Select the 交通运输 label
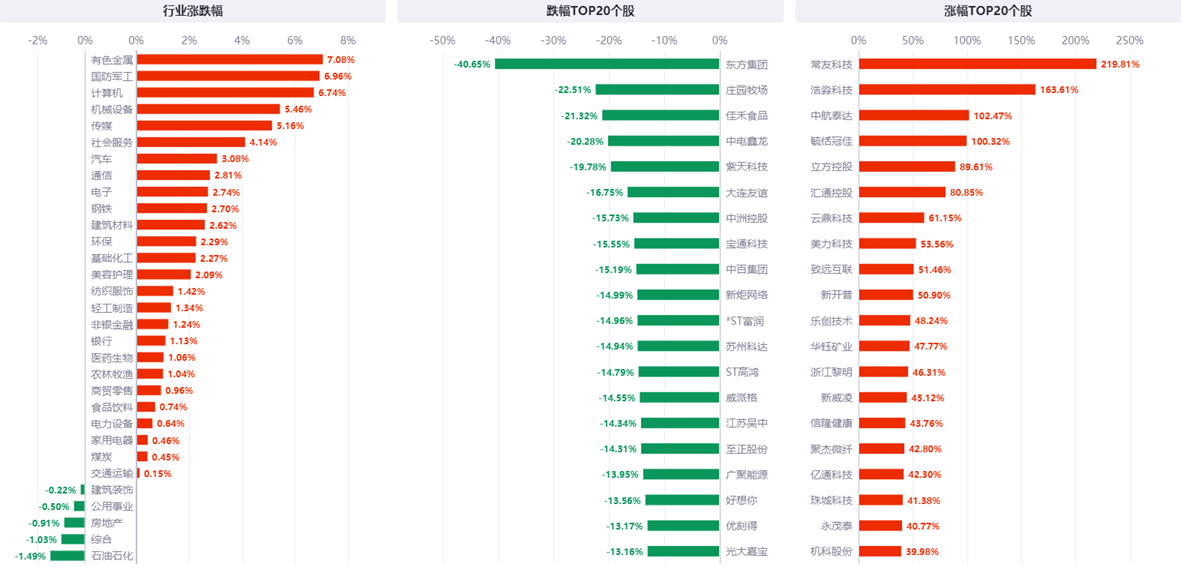This screenshot has height=567, width=1181. pos(112,474)
